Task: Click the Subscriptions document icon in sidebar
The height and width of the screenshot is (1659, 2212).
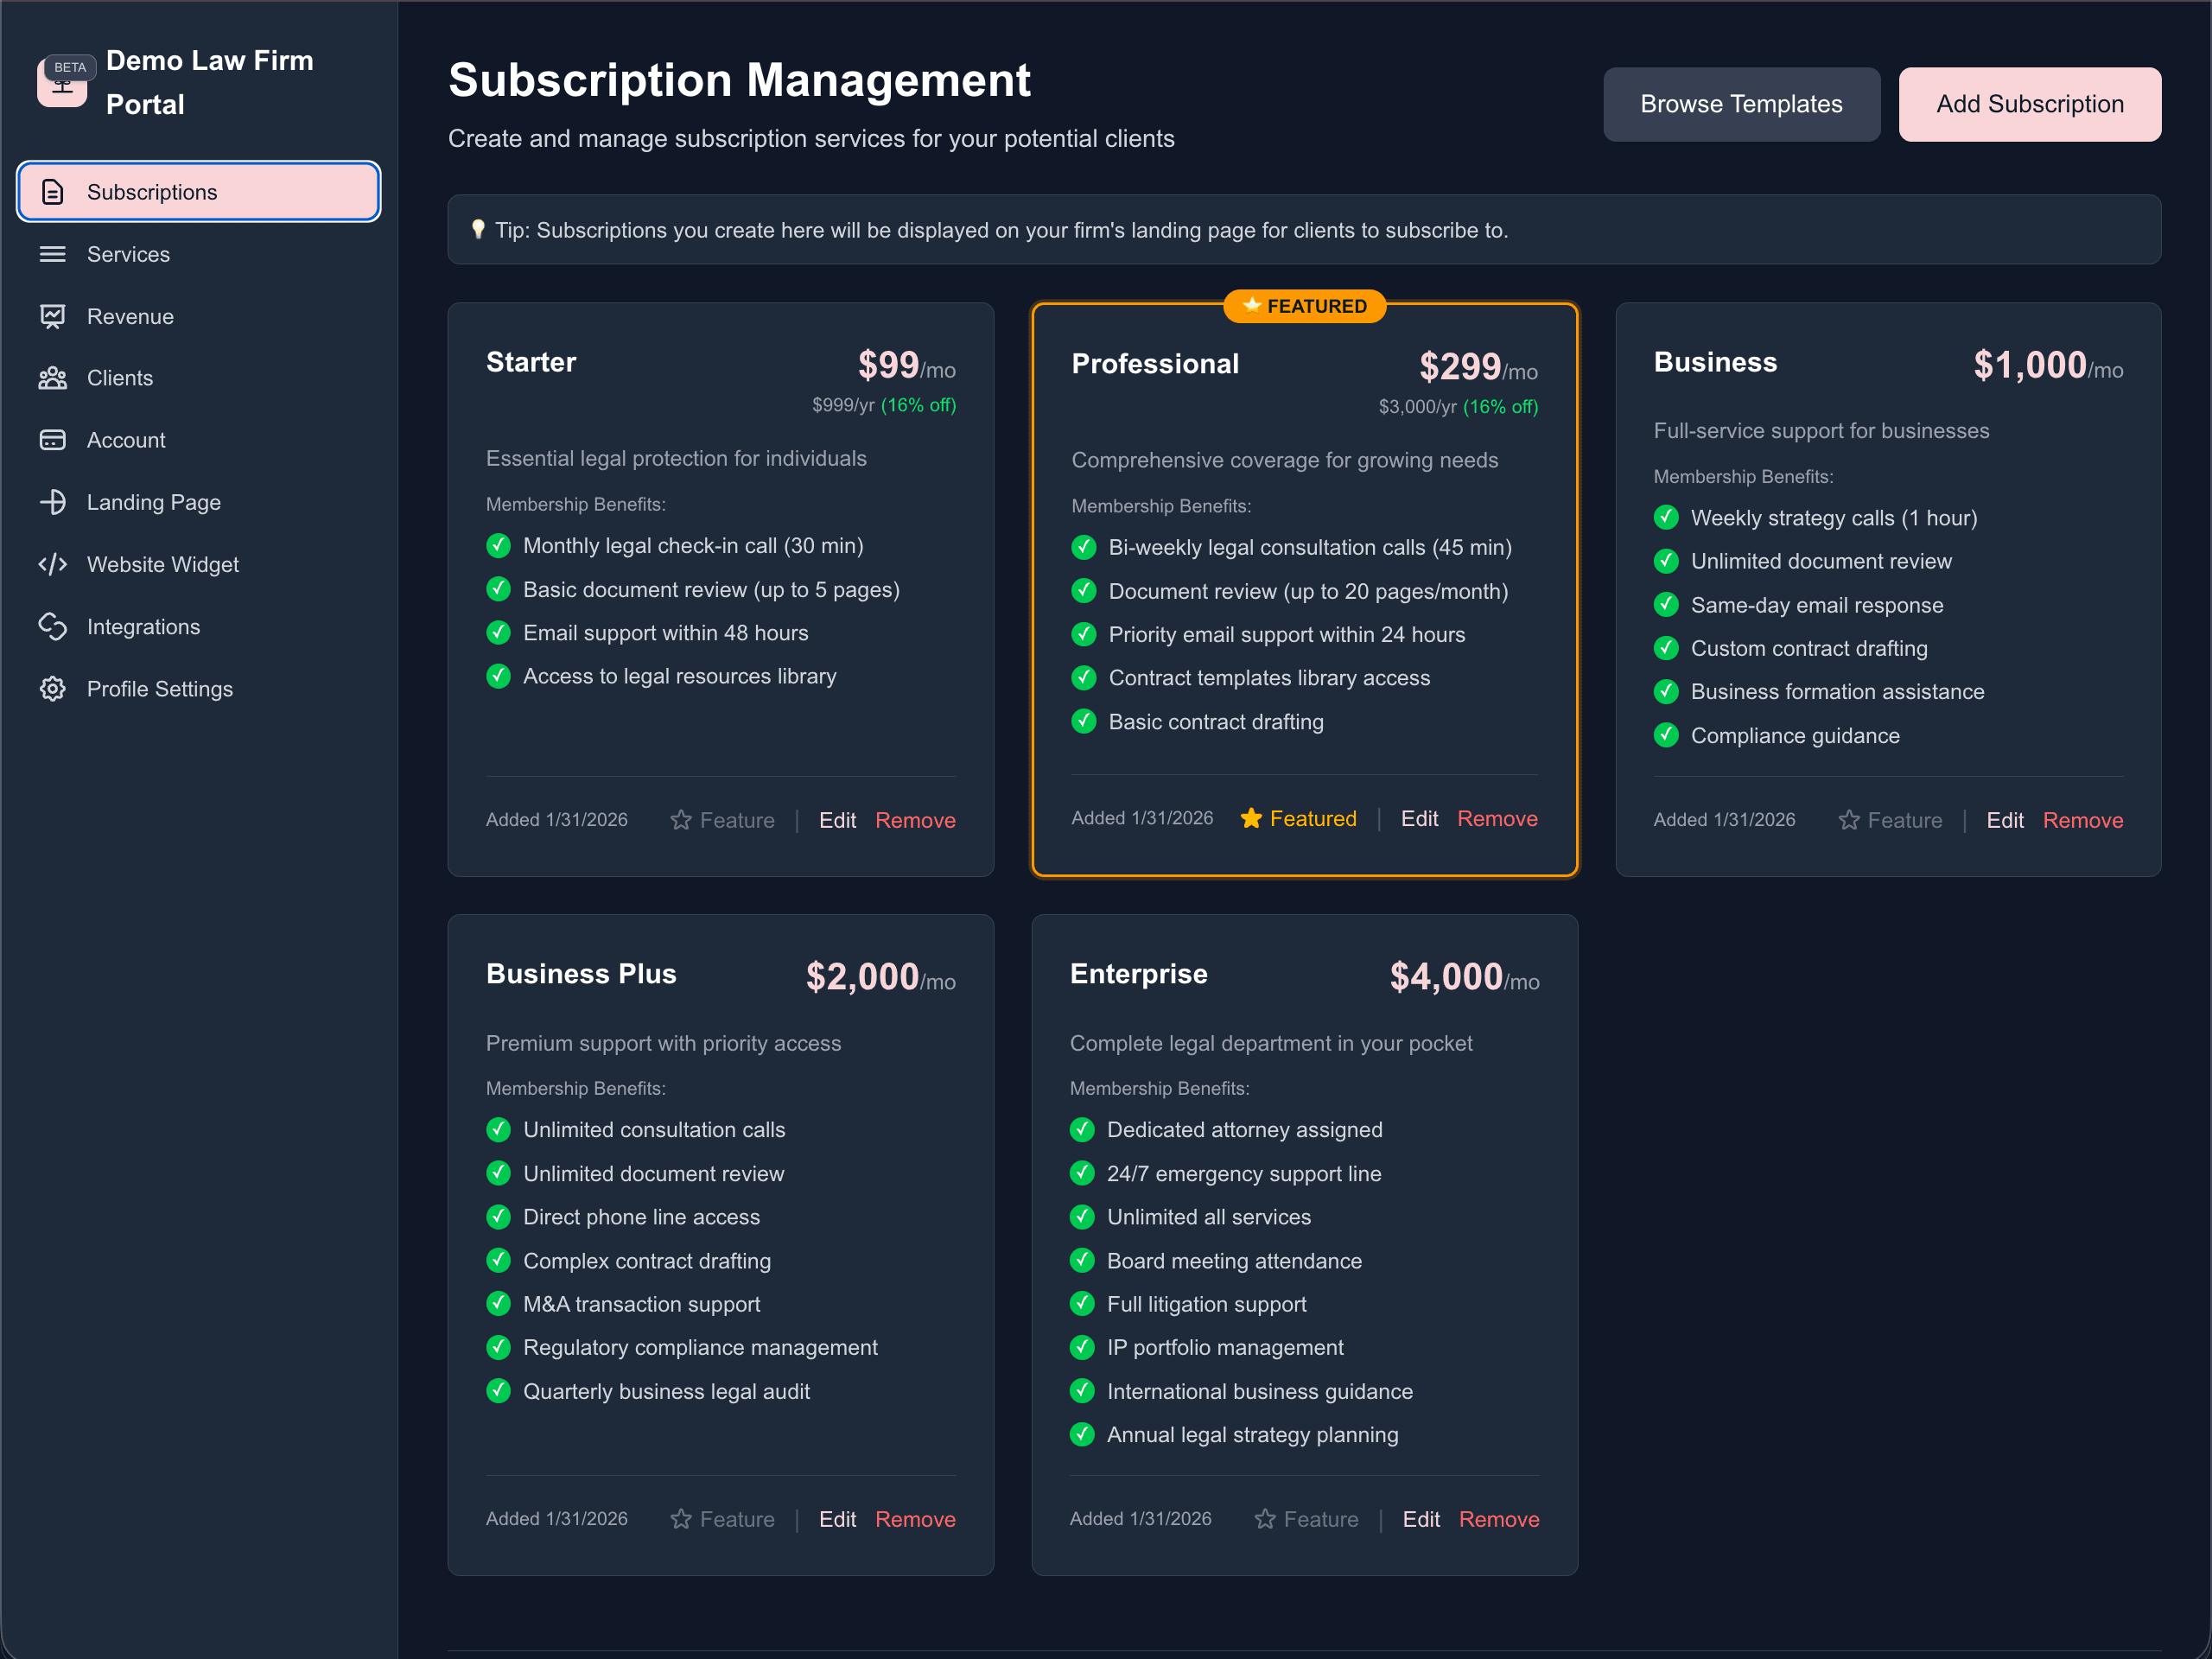Action: coord(53,192)
